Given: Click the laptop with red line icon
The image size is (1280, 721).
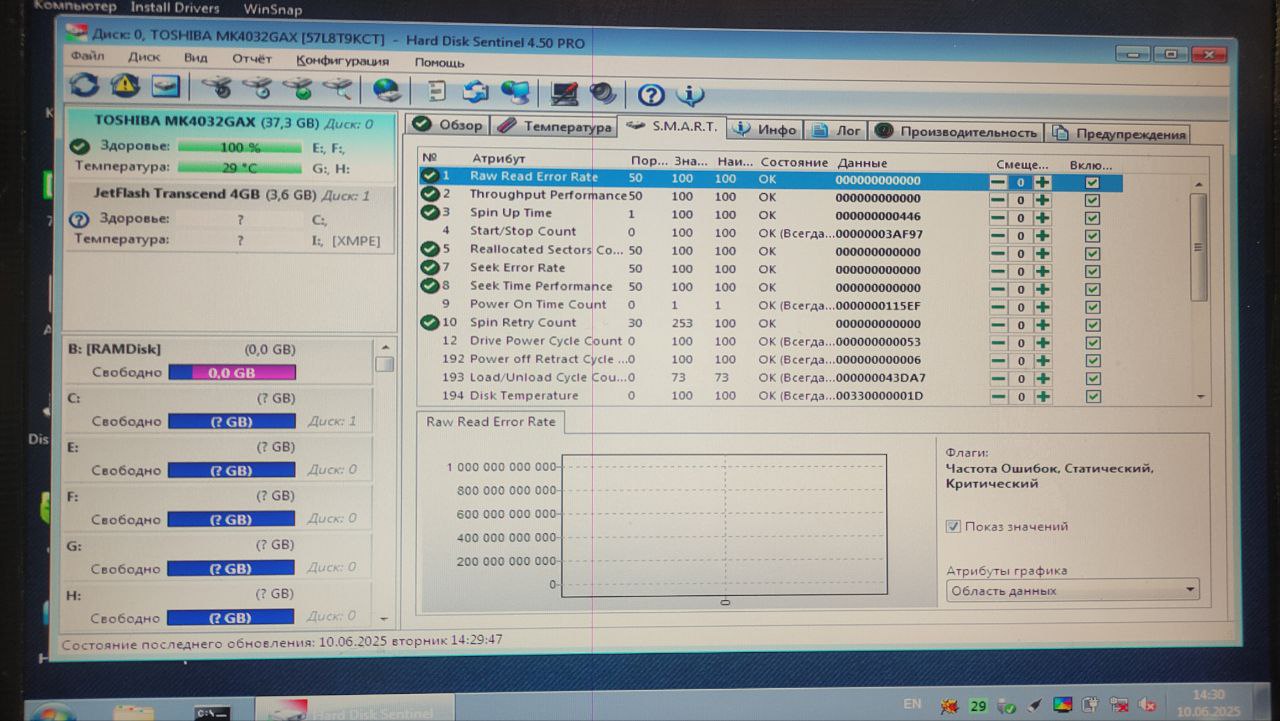Looking at the screenshot, I should (563, 93).
